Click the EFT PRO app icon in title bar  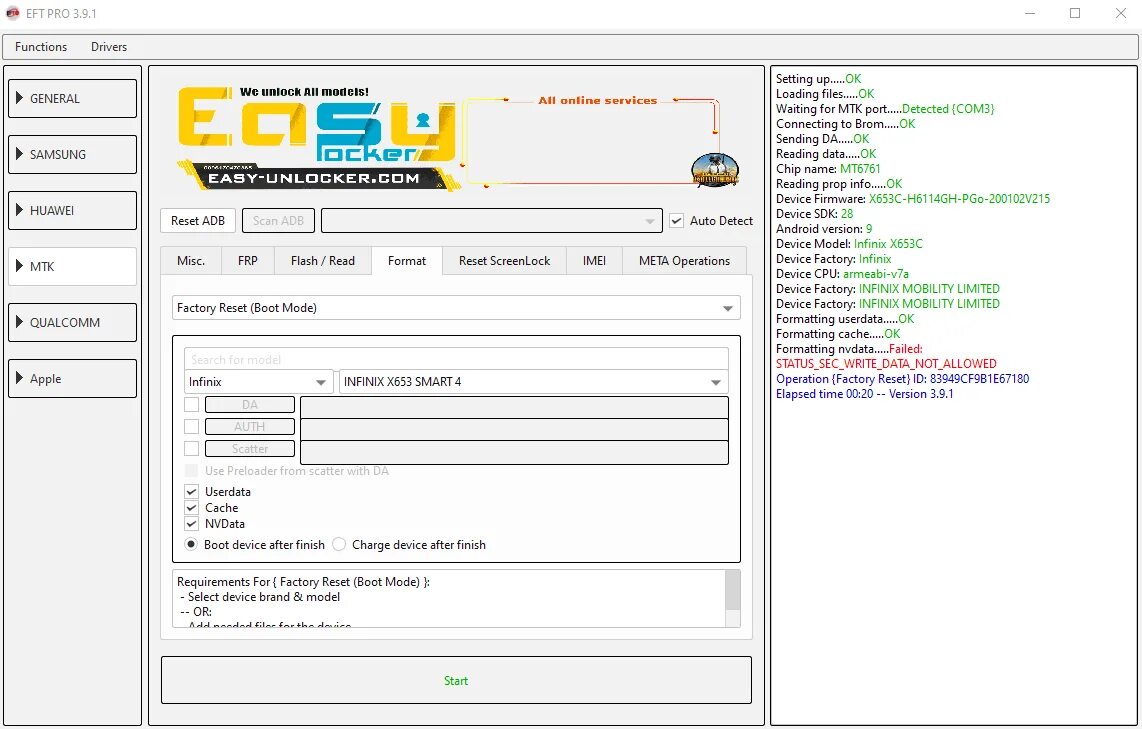(x=12, y=13)
